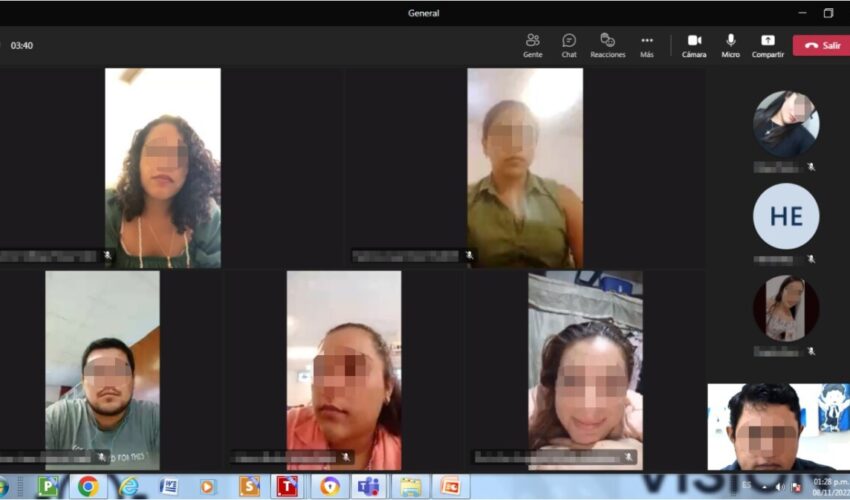Click the self-view video of man in corner

[778, 427]
